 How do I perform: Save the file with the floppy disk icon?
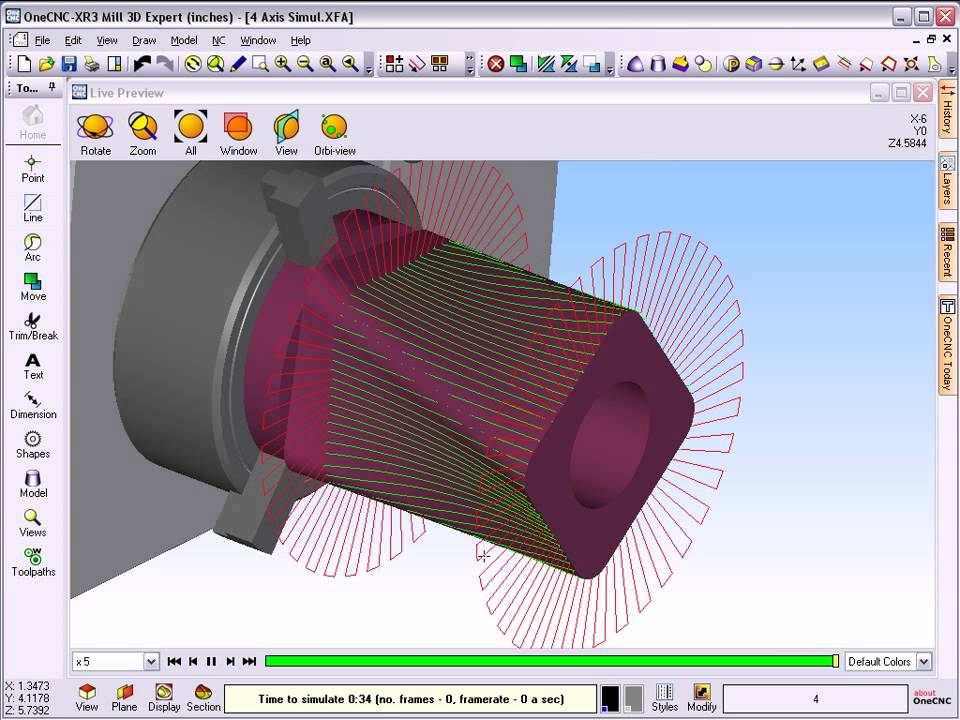pos(69,64)
